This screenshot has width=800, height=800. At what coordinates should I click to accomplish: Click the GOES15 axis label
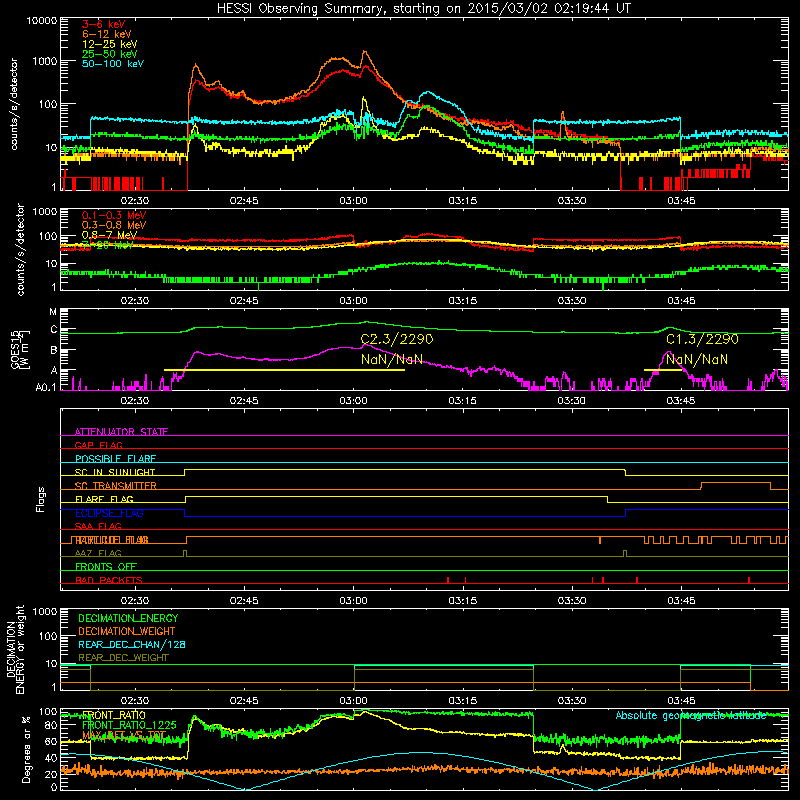[x=15, y=350]
